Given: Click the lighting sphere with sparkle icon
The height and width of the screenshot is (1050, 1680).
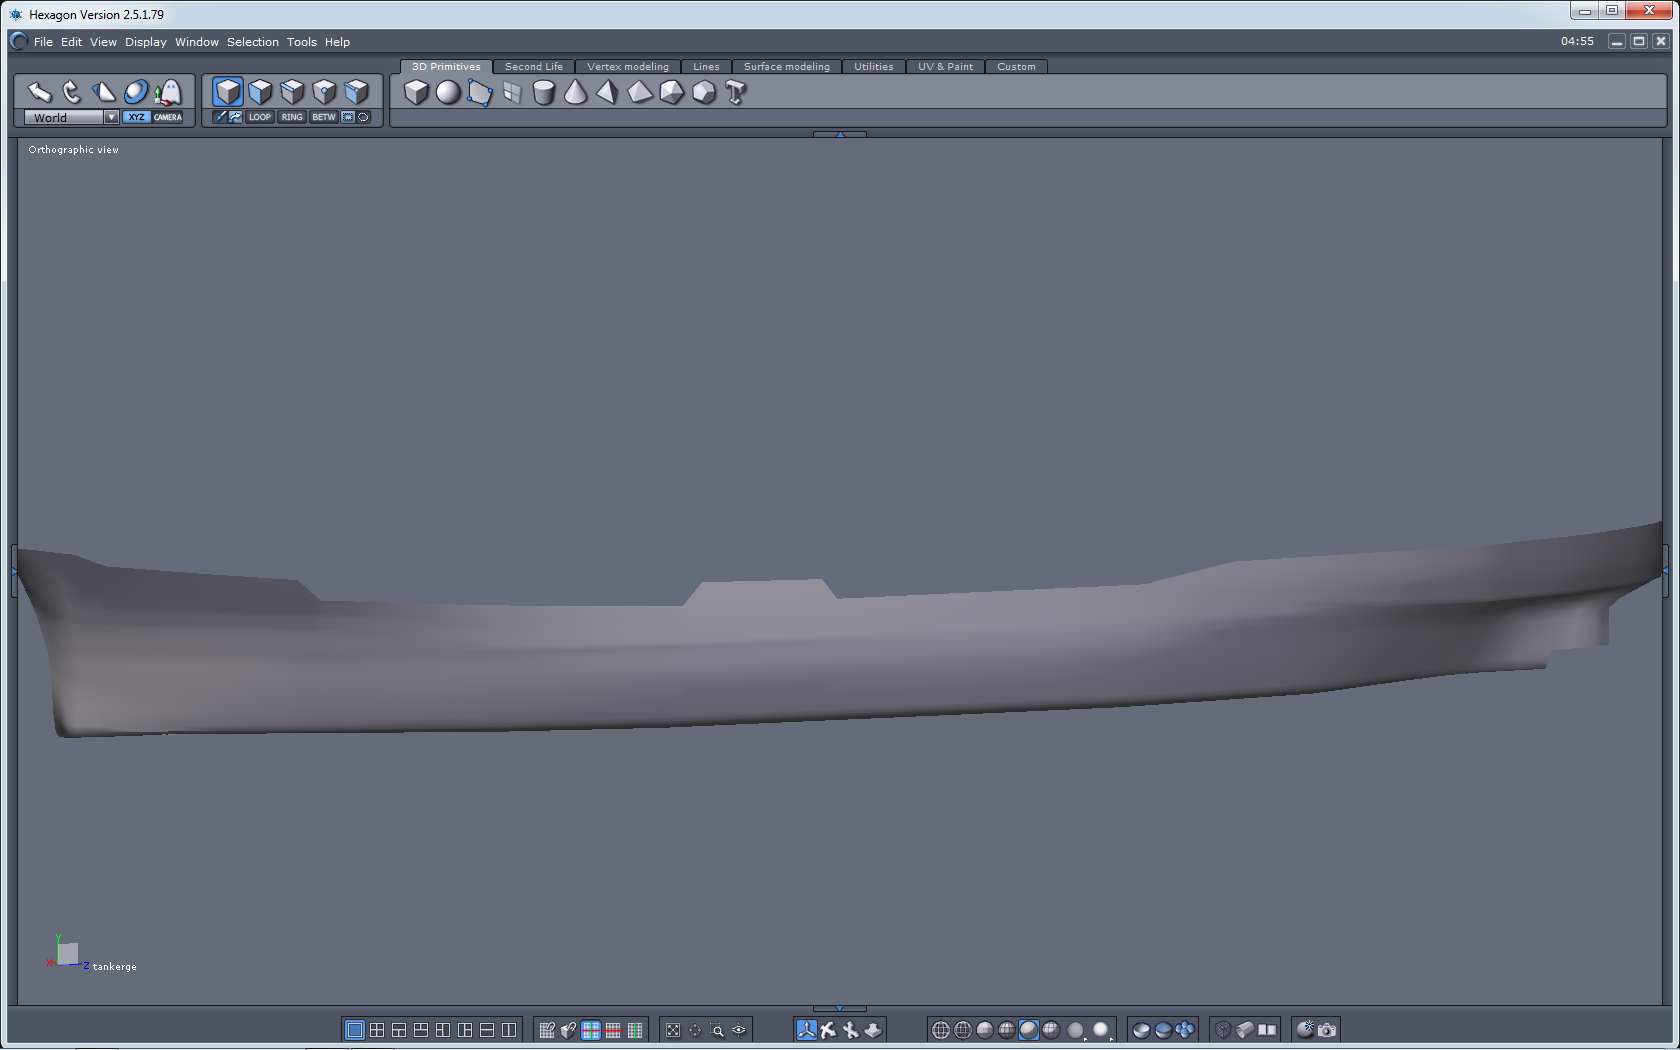Looking at the screenshot, I should click(x=1305, y=1030).
